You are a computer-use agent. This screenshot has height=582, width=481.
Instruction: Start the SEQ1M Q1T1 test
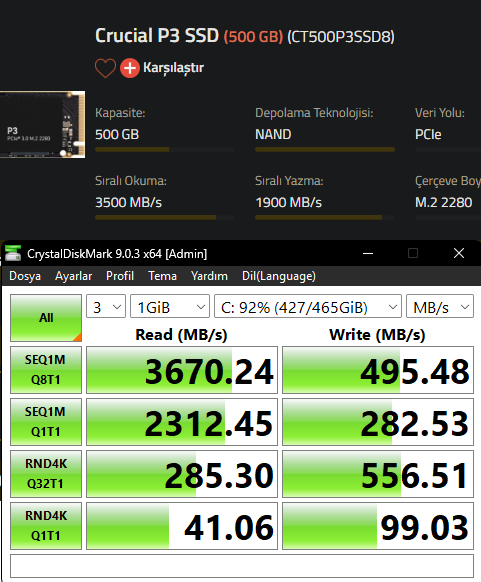(46, 422)
